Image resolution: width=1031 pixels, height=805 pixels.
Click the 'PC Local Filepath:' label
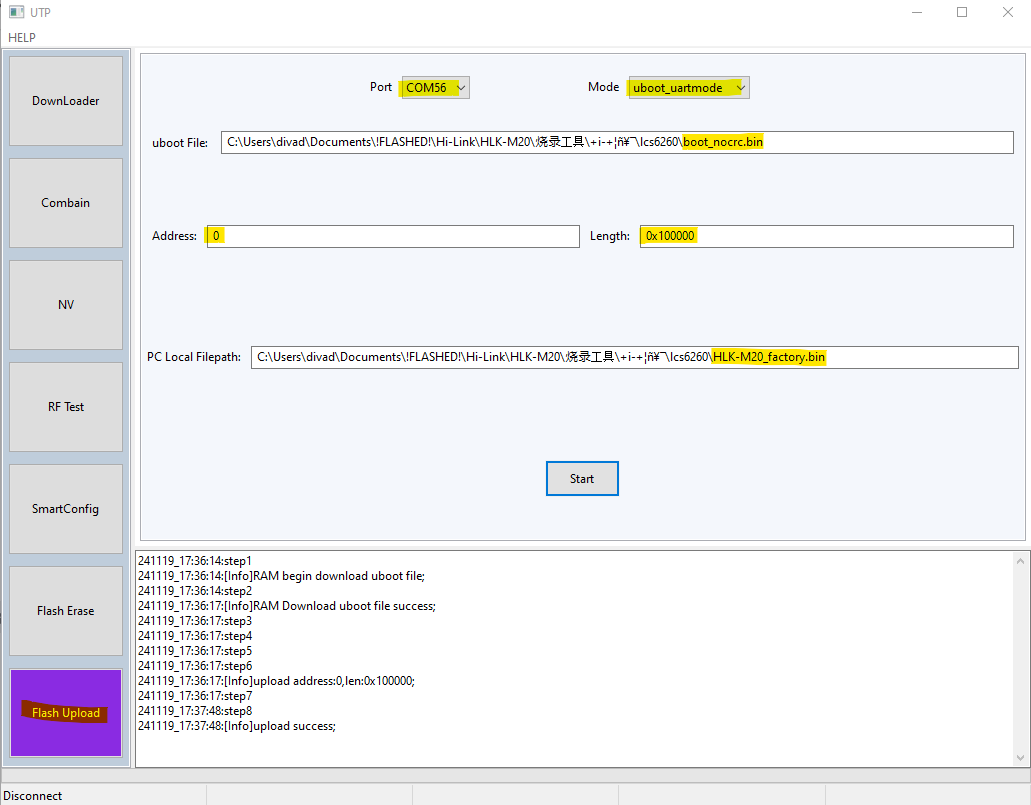[194, 357]
